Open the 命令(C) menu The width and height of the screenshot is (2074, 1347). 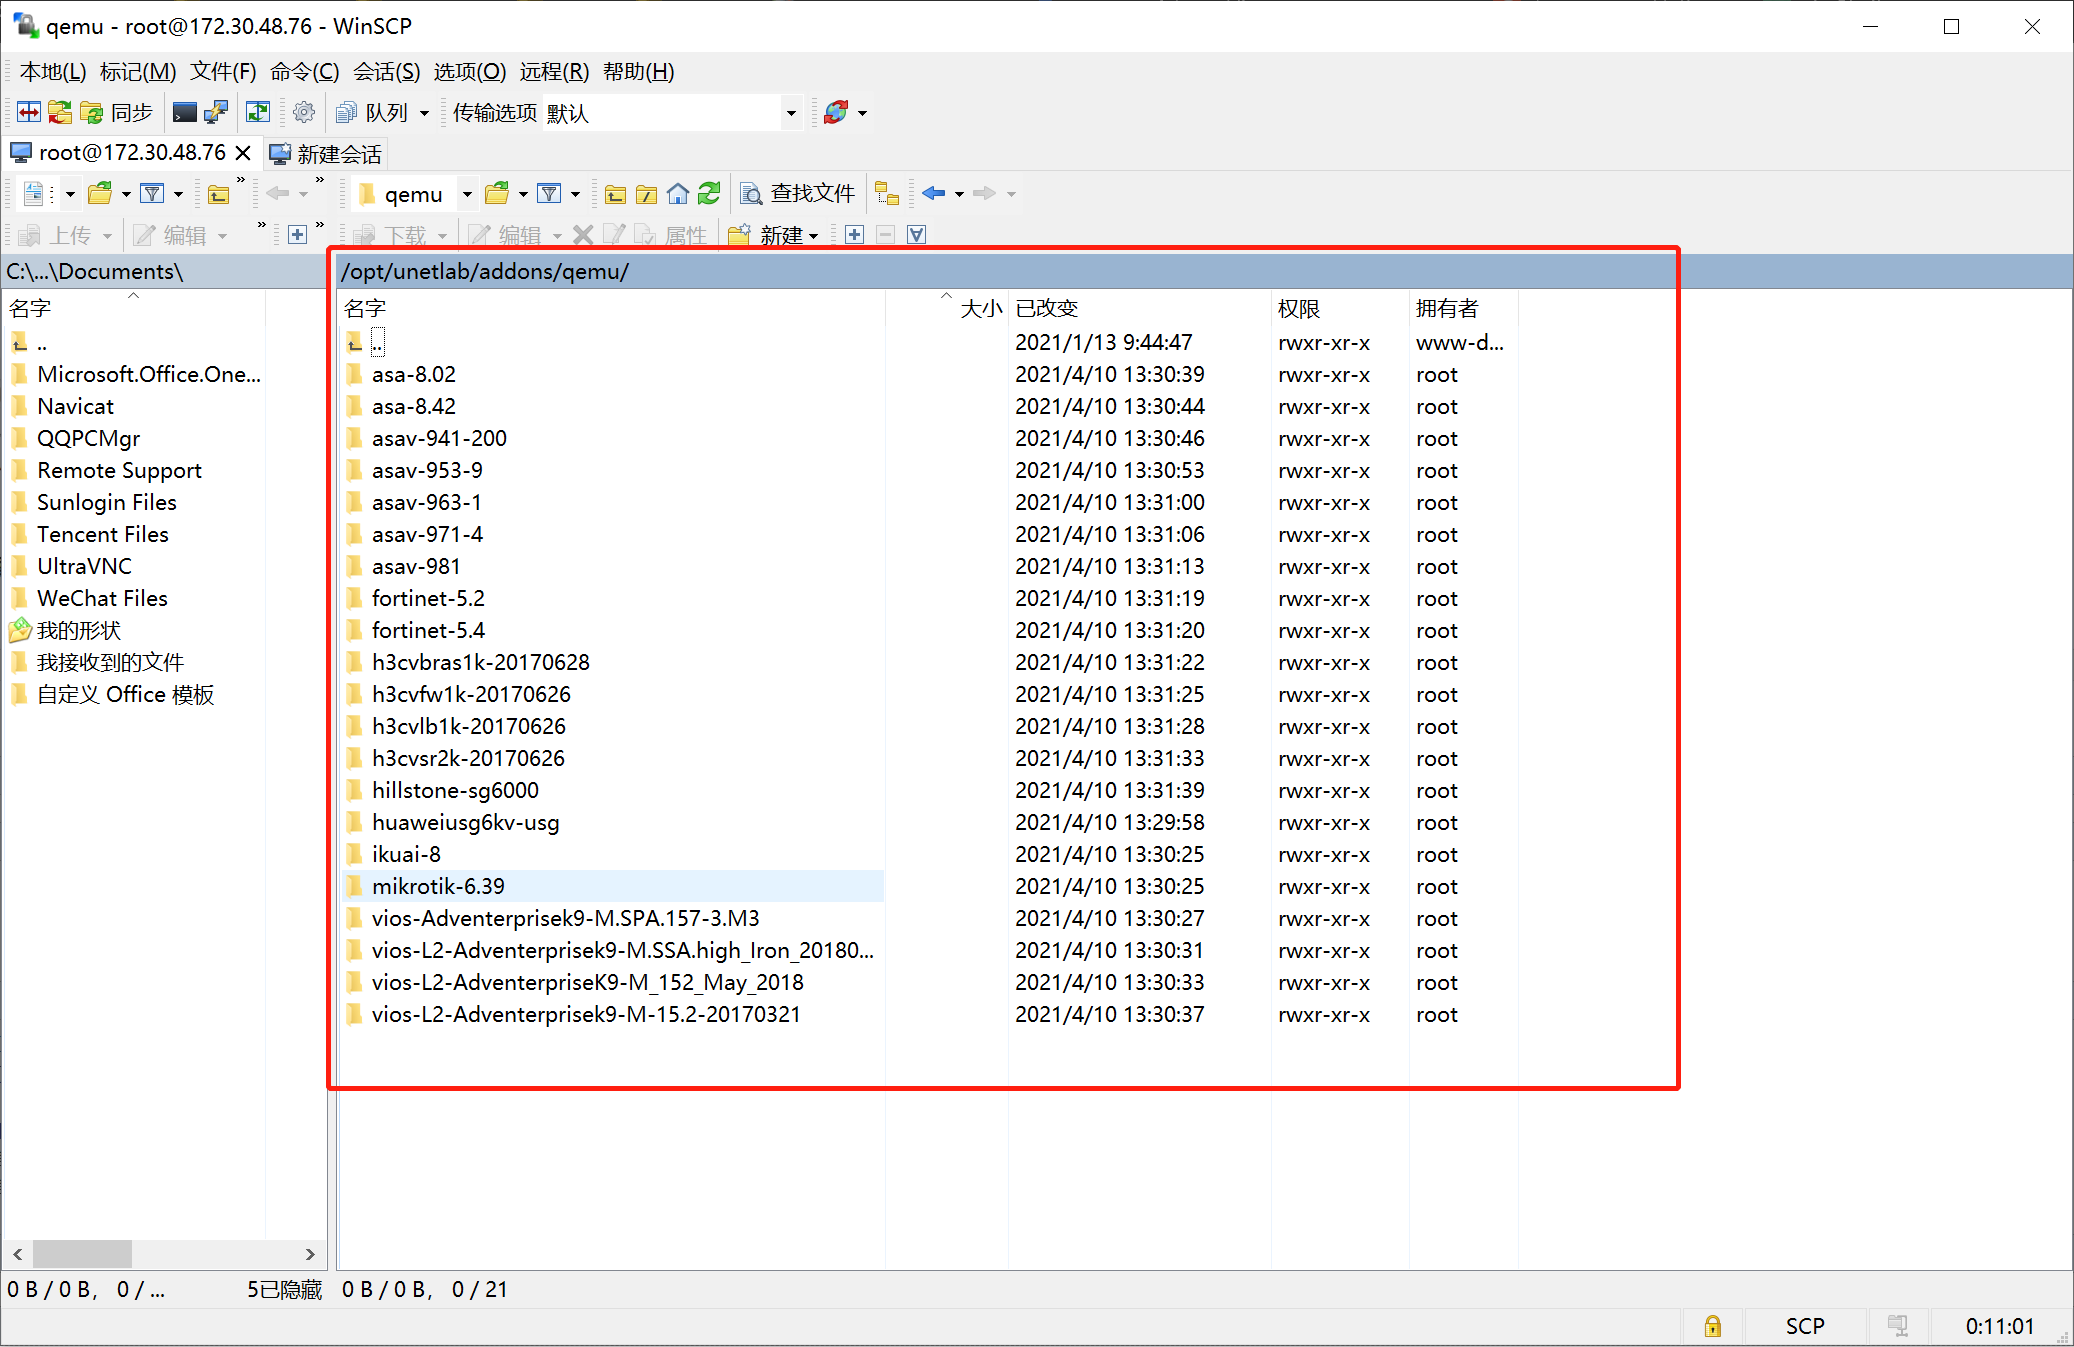coord(304,72)
